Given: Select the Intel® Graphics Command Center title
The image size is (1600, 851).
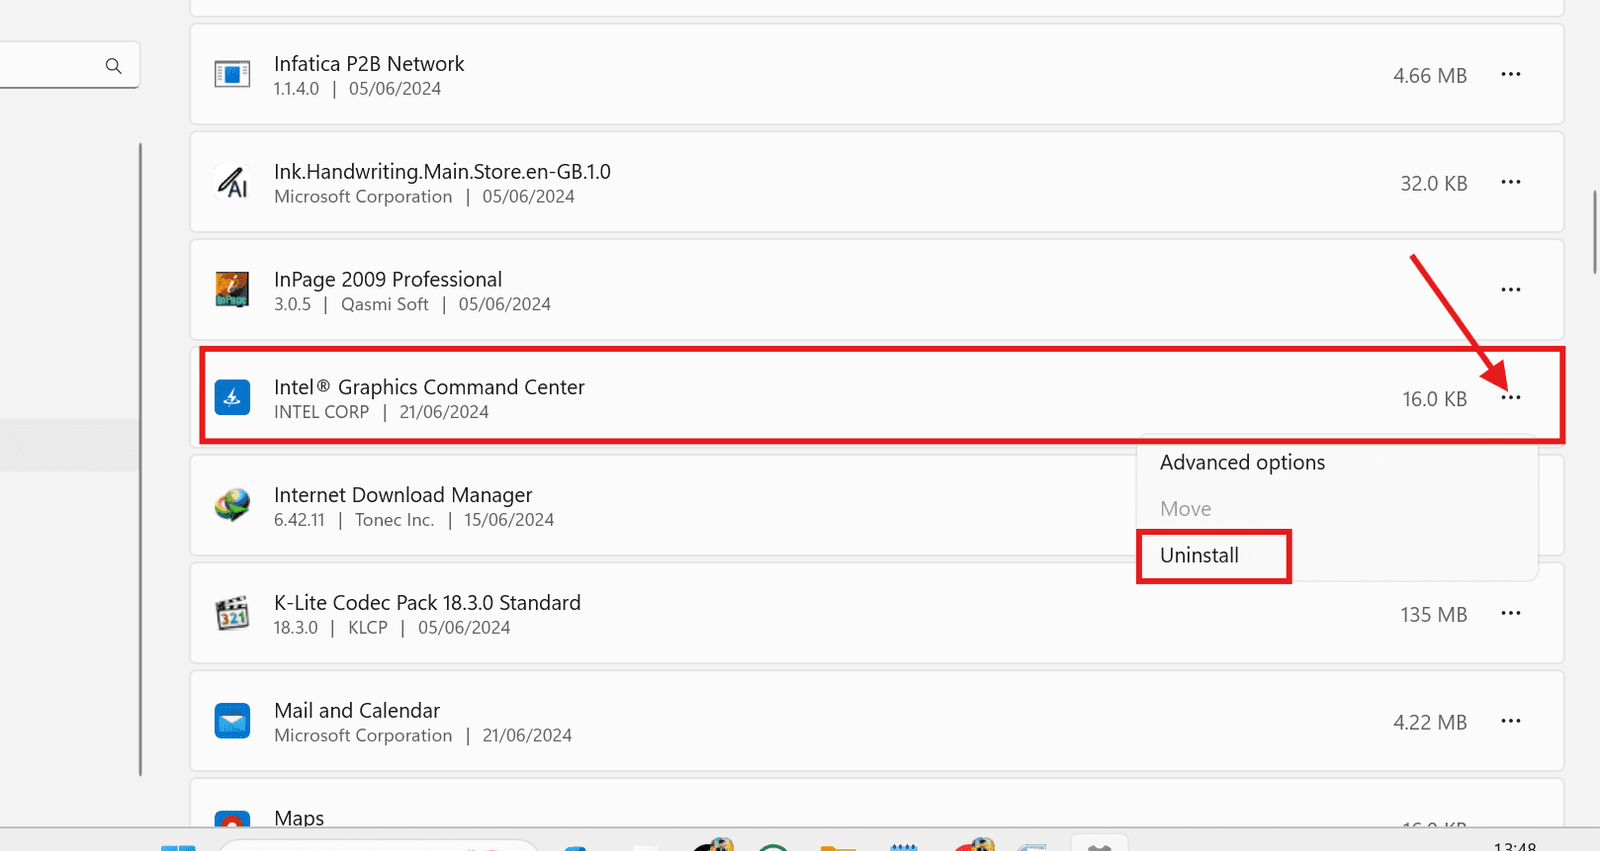Looking at the screenshot, I should click(429, 387).
